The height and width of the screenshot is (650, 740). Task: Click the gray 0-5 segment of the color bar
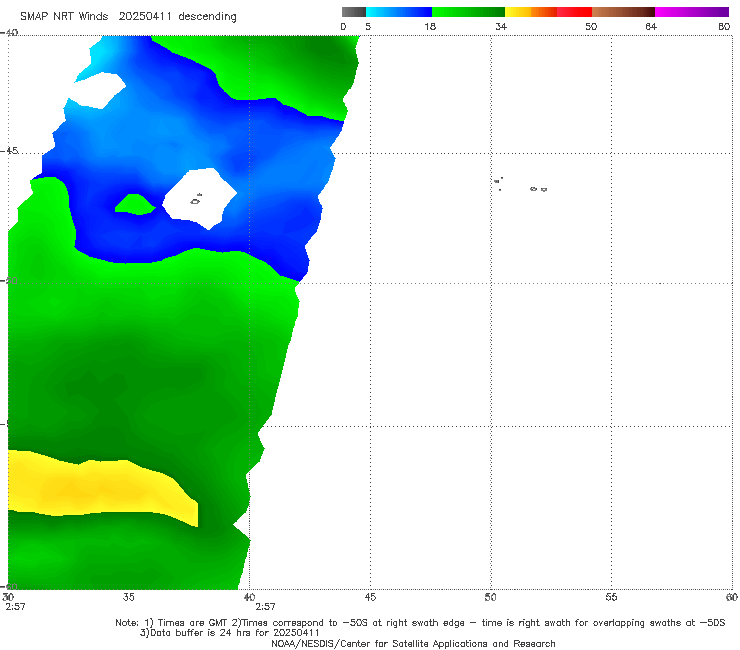point(354,12)
